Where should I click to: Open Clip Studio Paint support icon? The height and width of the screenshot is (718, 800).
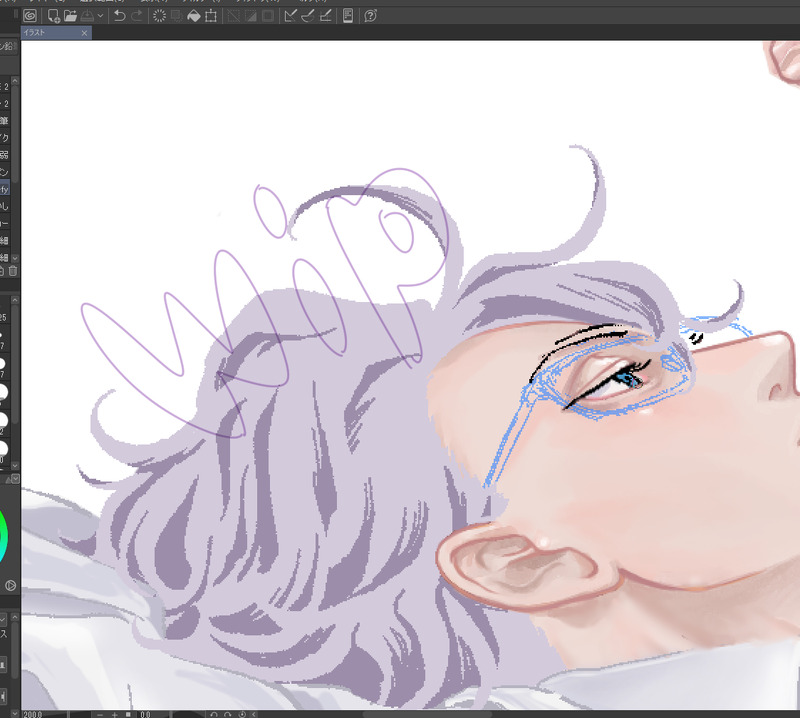pyautogui.click(x=370, y=16)
